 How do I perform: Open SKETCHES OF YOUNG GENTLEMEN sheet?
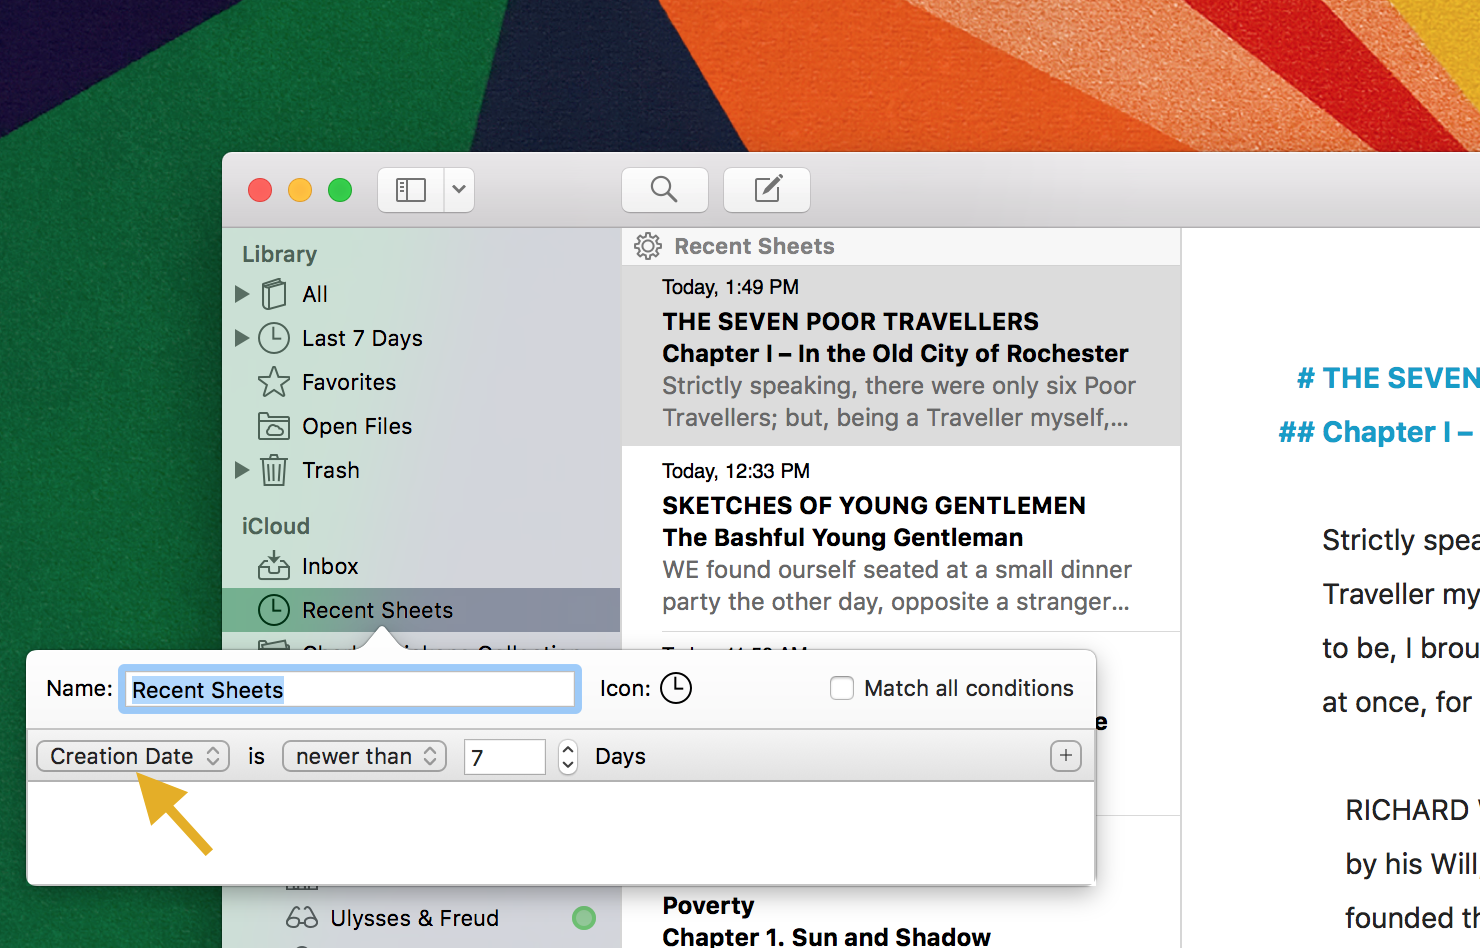click(901, 539)
